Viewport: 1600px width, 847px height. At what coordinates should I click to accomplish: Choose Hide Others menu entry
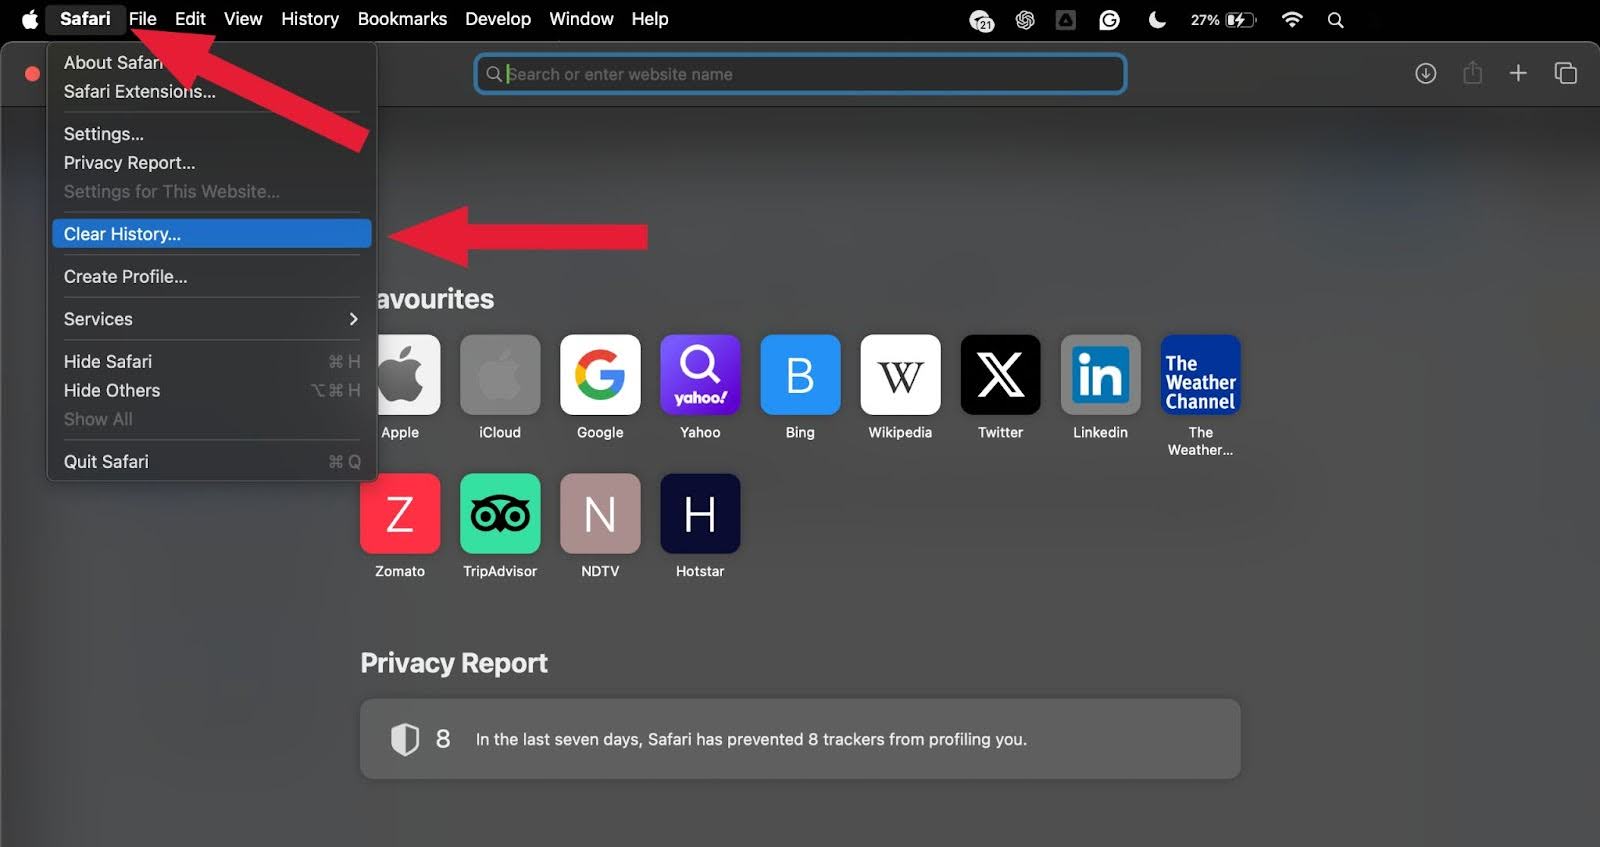(211, 391)
